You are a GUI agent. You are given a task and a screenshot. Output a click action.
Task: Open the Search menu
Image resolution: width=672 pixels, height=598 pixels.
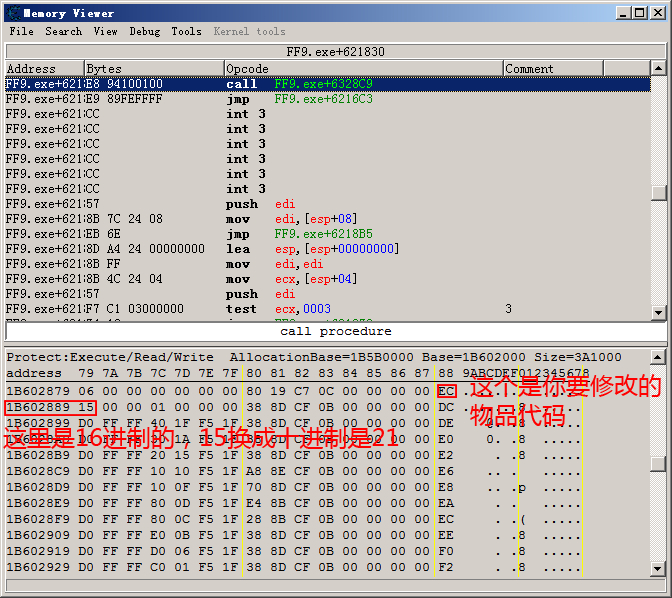click(63, 31)
